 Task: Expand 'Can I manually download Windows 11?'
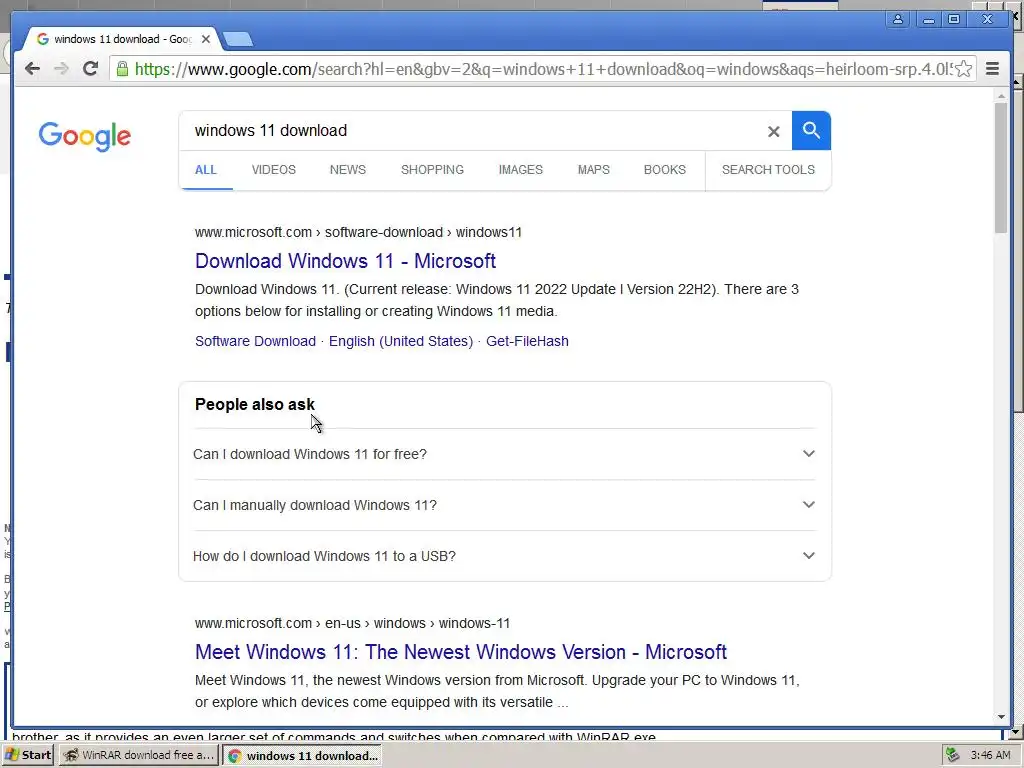click(504, 505)
